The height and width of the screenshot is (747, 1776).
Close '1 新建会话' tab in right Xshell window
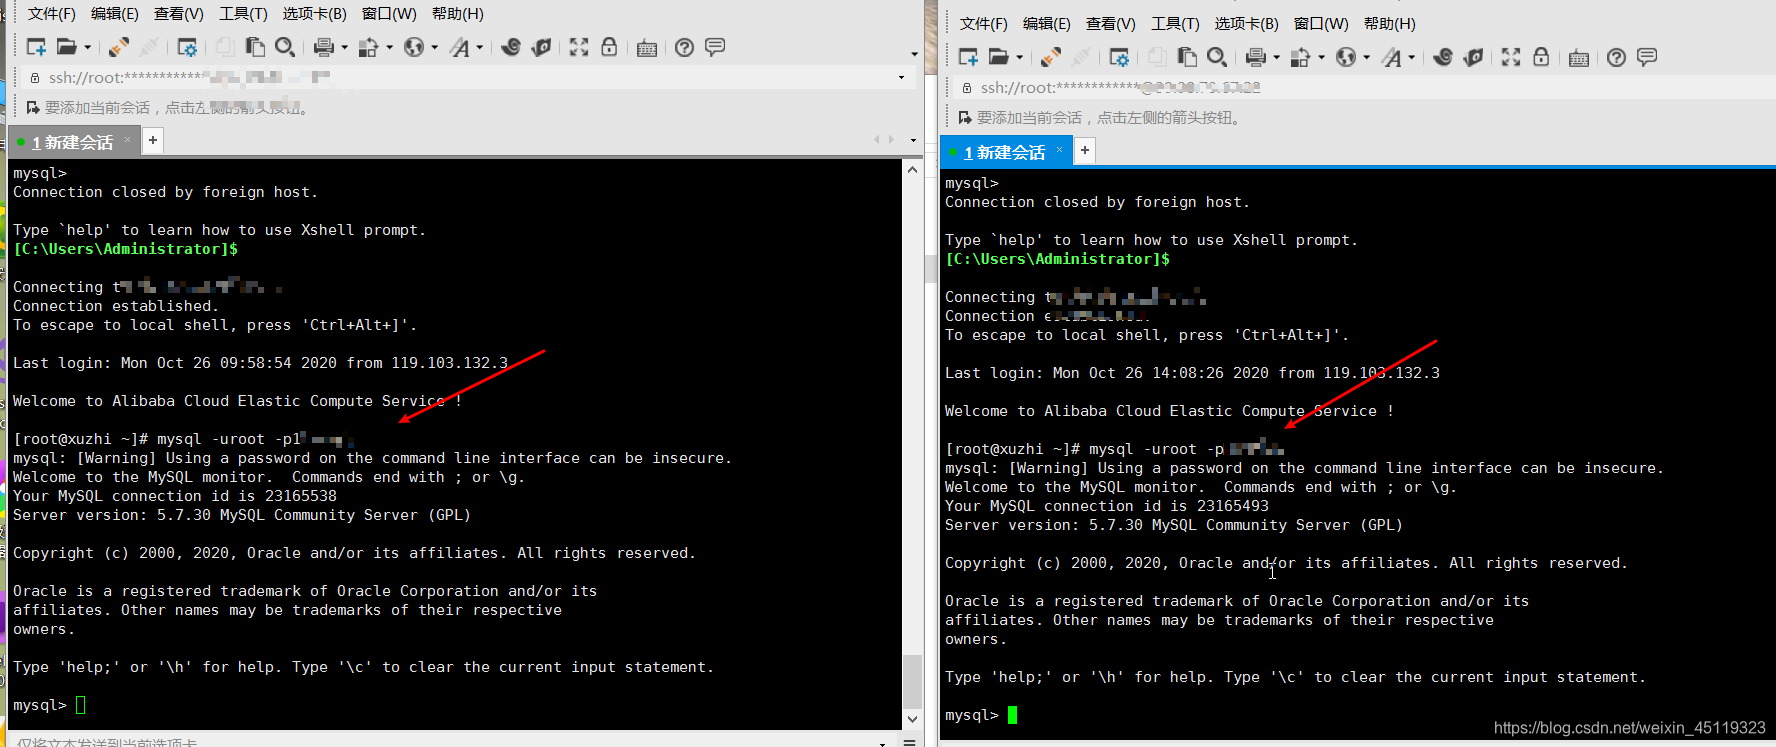(1059, 150)
